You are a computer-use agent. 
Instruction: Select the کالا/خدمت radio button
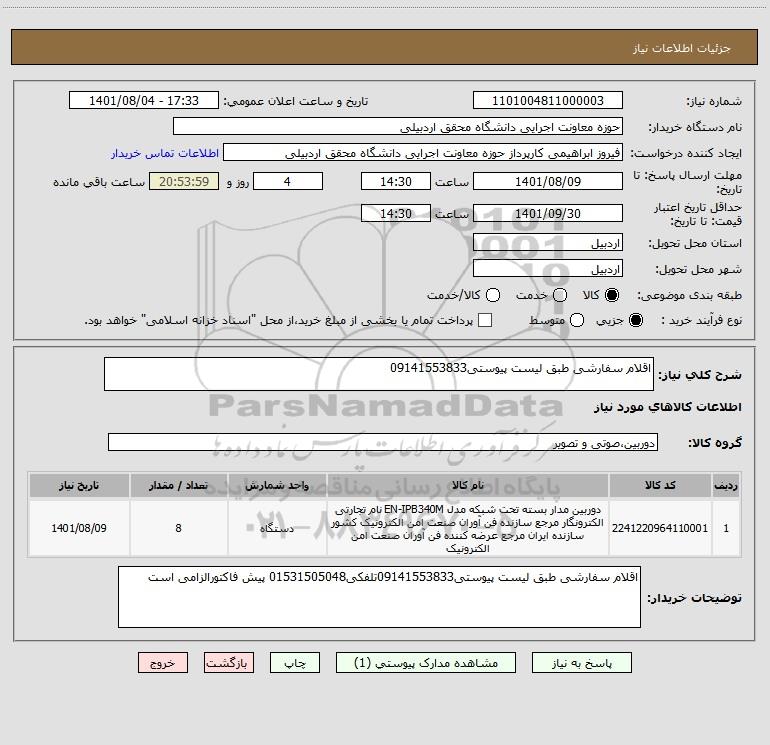click(493, 295)
